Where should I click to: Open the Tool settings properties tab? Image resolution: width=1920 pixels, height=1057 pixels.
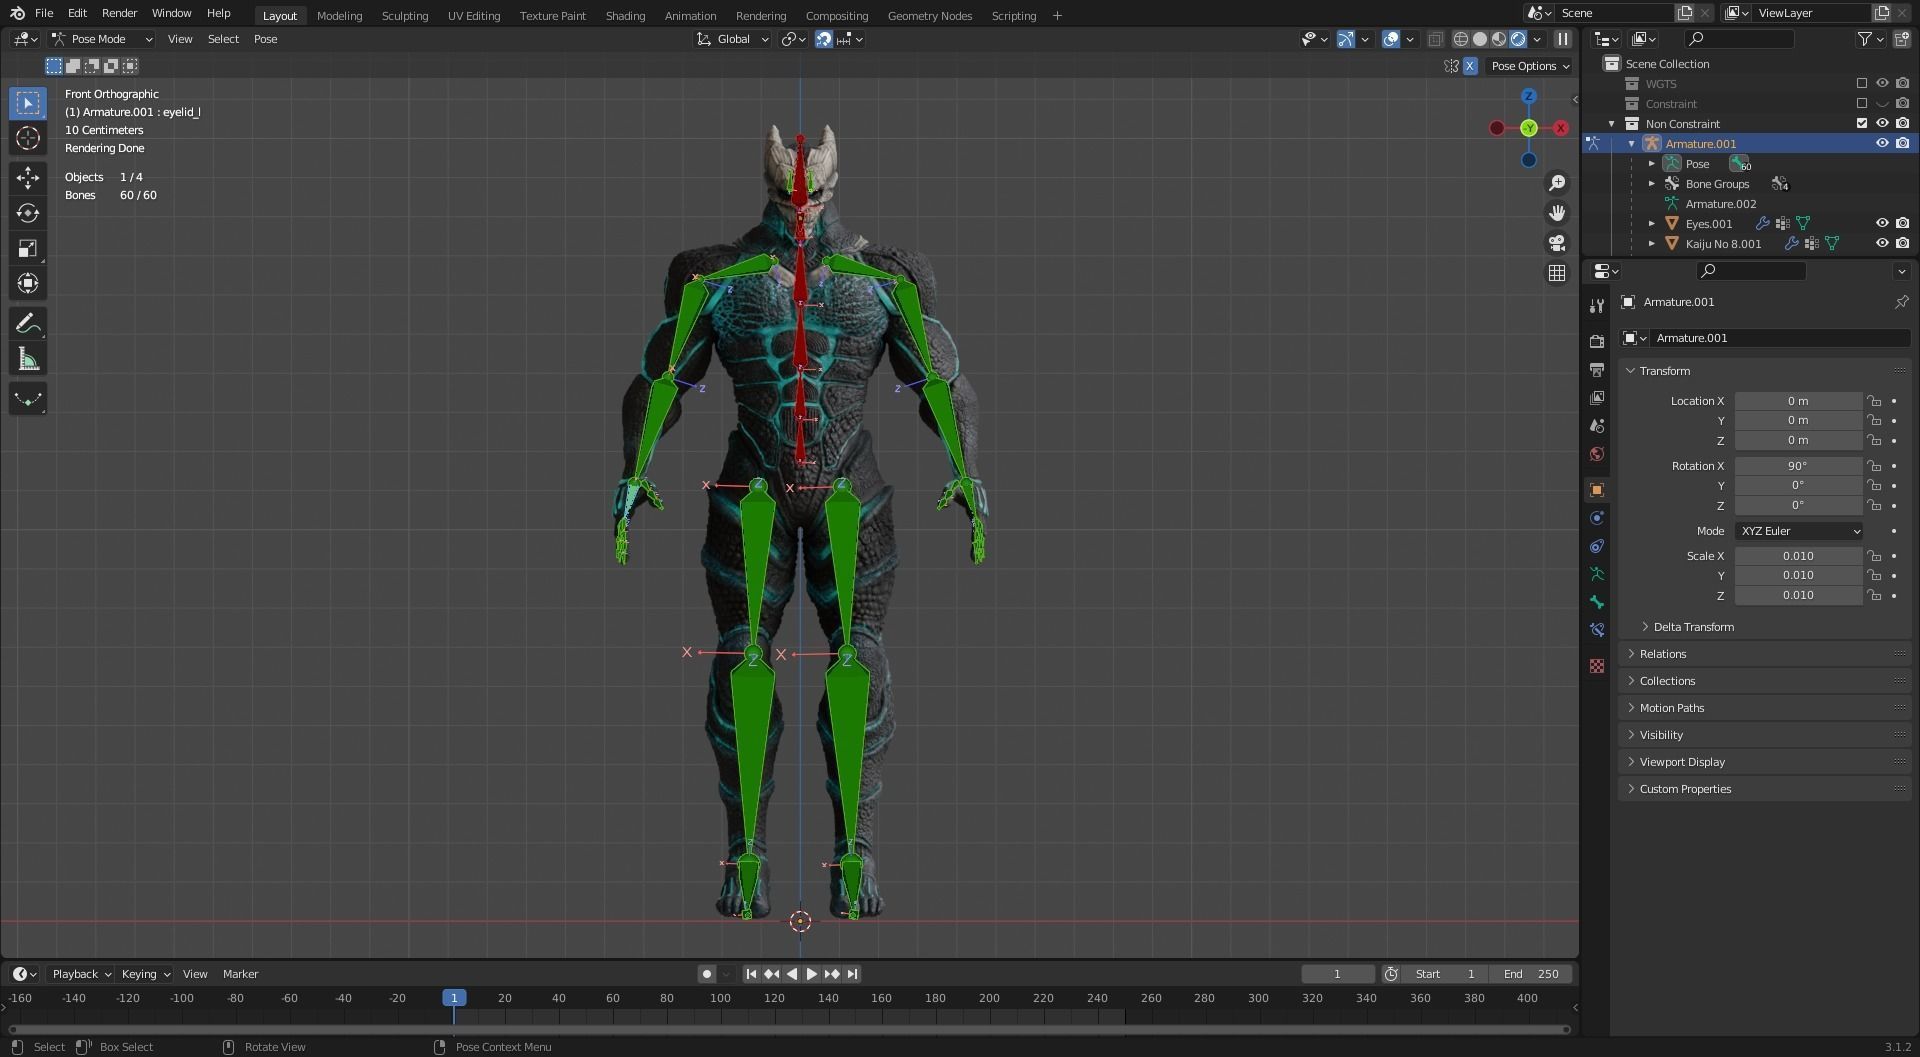[x=1597, y=305]
